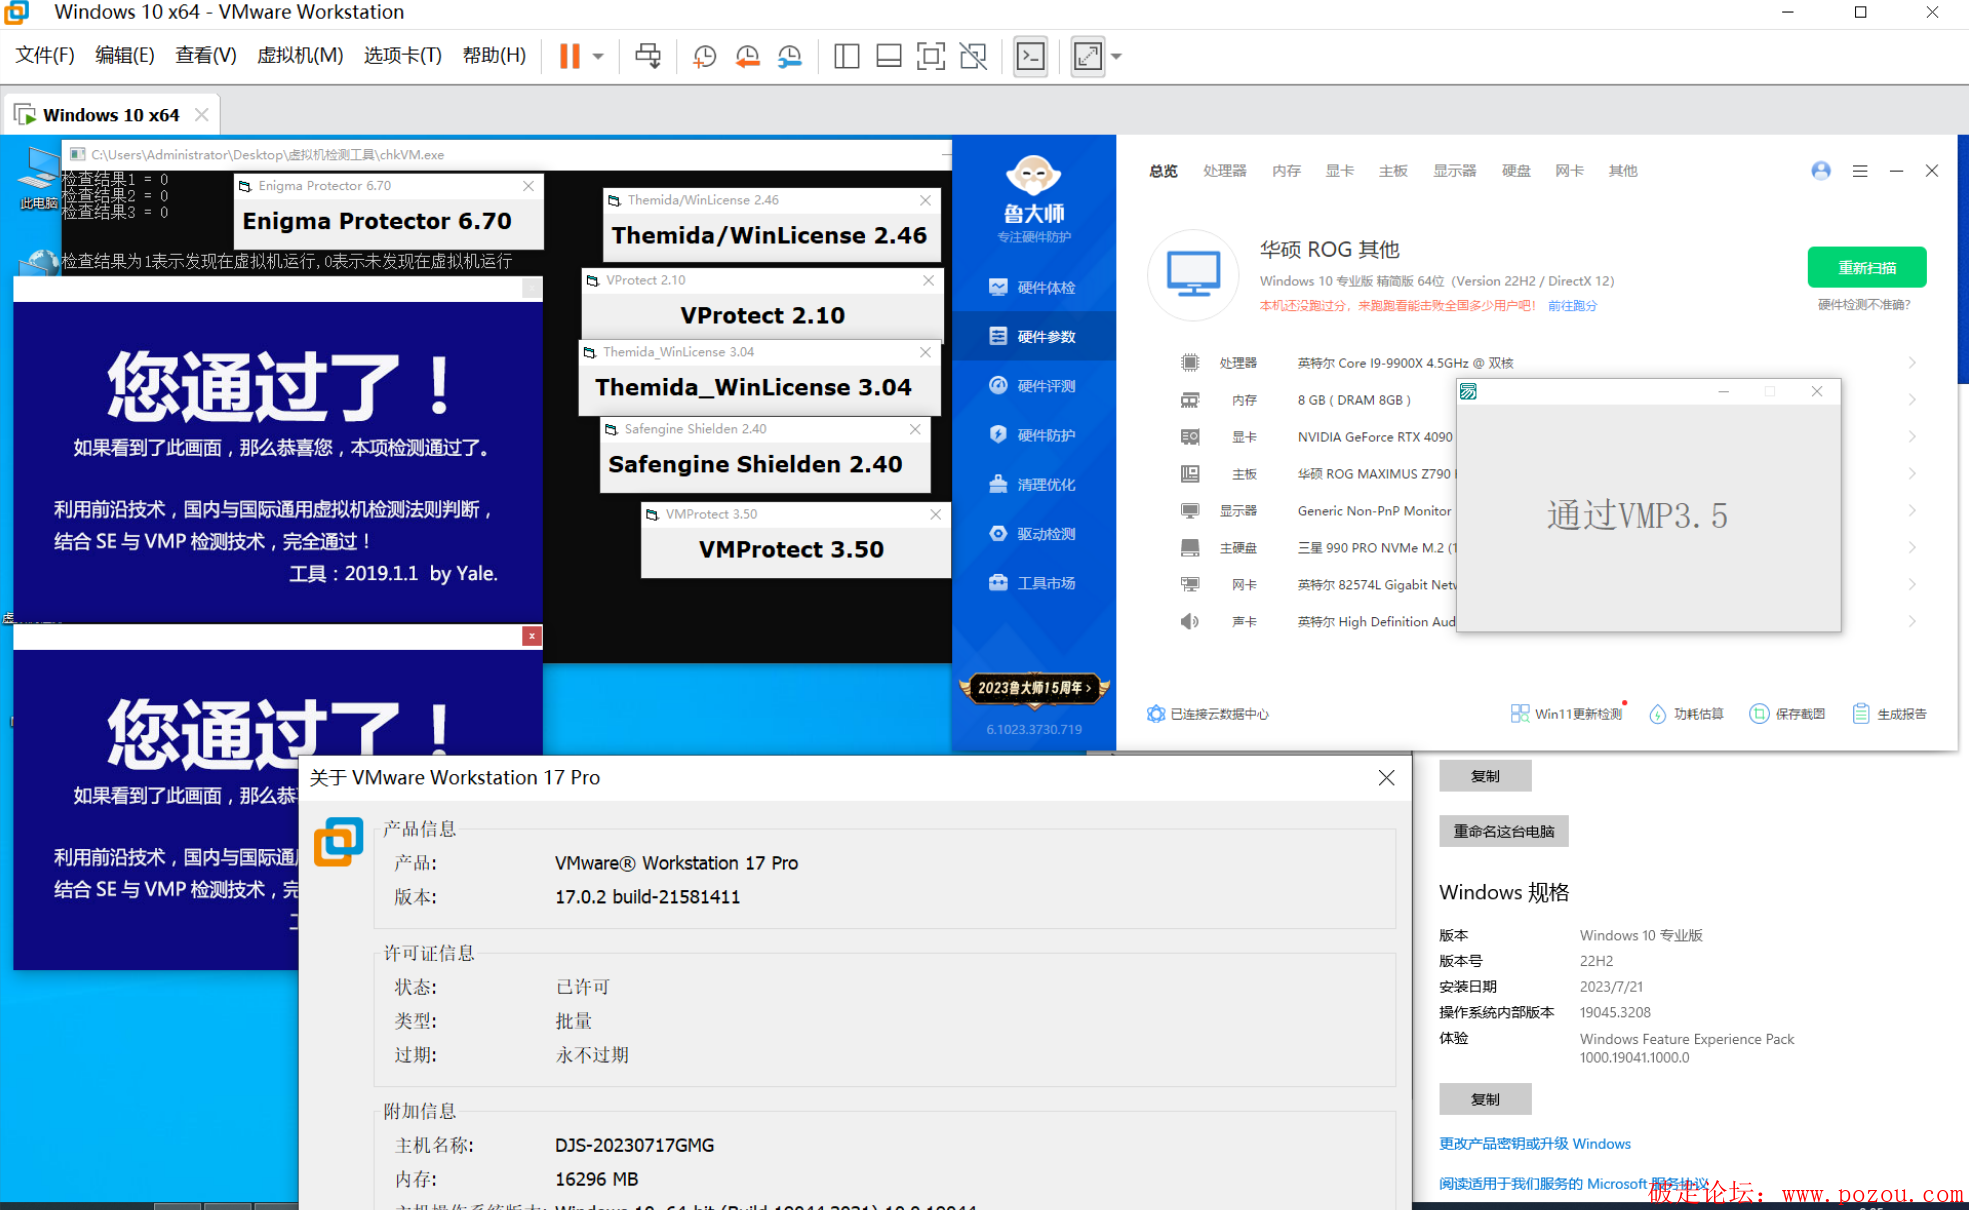This screenshot has width=1969, height=1210.
Task: Expand the 主硬盘 row chevron
Action: [1911, 548]
